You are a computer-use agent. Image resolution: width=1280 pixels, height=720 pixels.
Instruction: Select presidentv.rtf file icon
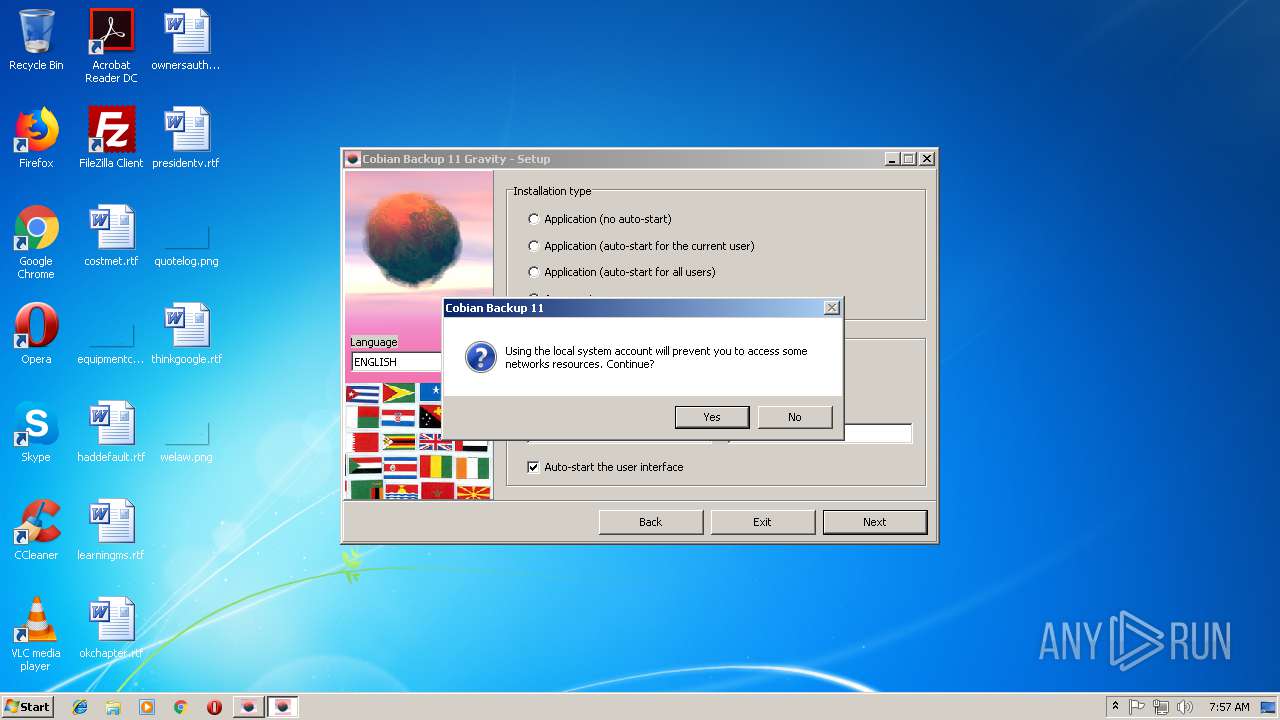coord(186,138)
